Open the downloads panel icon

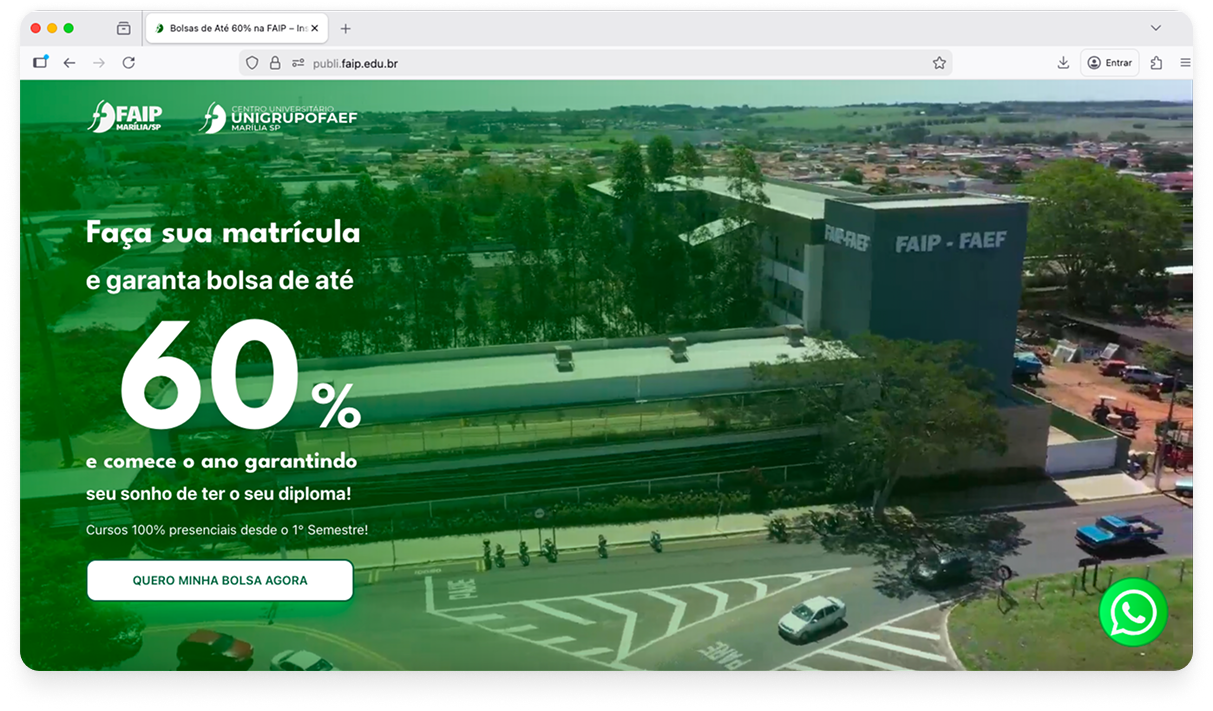click(x=1063, y=63)
